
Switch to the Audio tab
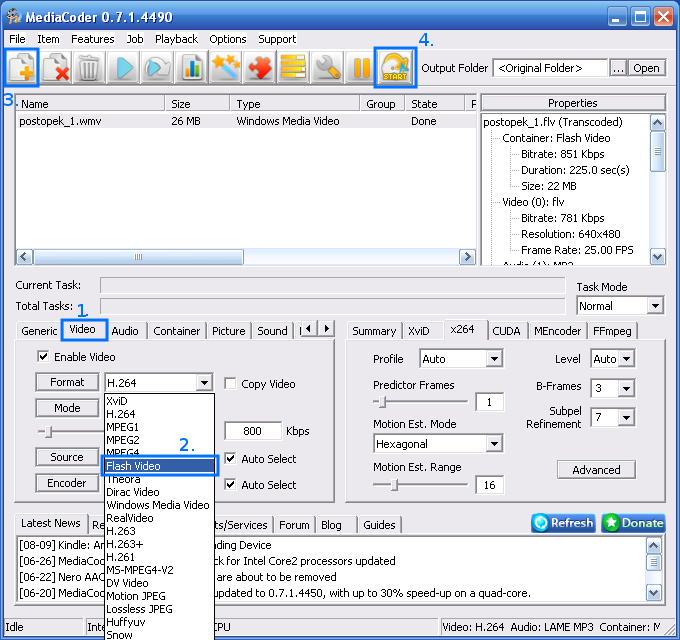pos(125,331)
